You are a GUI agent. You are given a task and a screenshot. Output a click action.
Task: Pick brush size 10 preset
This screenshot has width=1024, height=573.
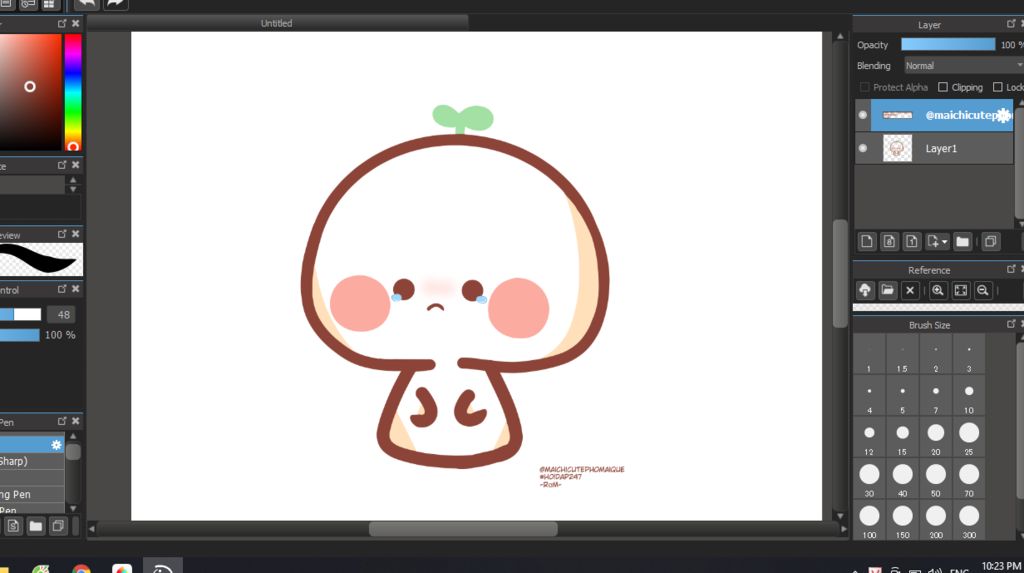(x=969, y=397)
